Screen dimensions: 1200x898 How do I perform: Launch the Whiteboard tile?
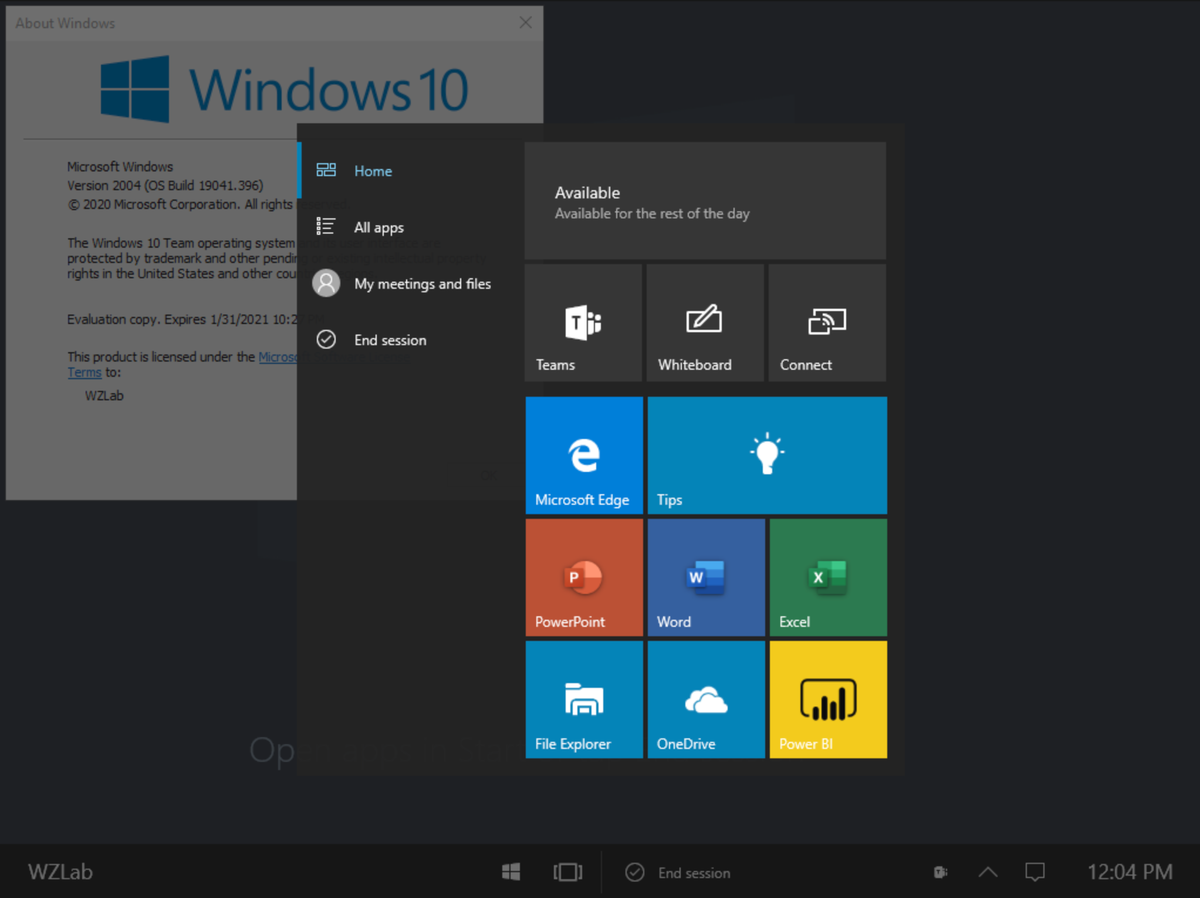705,322
